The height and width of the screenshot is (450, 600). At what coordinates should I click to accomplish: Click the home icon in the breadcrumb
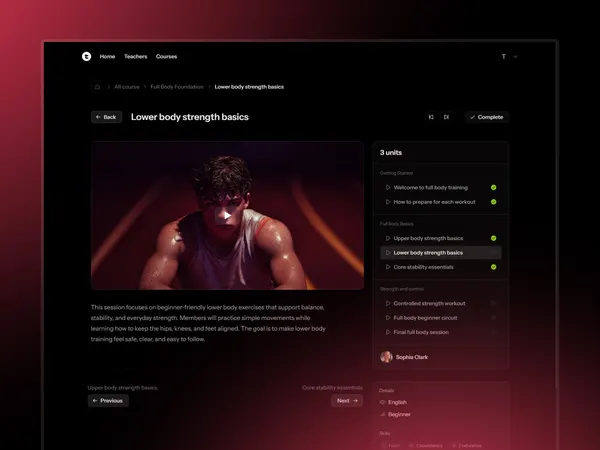click(x=97, y=87)
